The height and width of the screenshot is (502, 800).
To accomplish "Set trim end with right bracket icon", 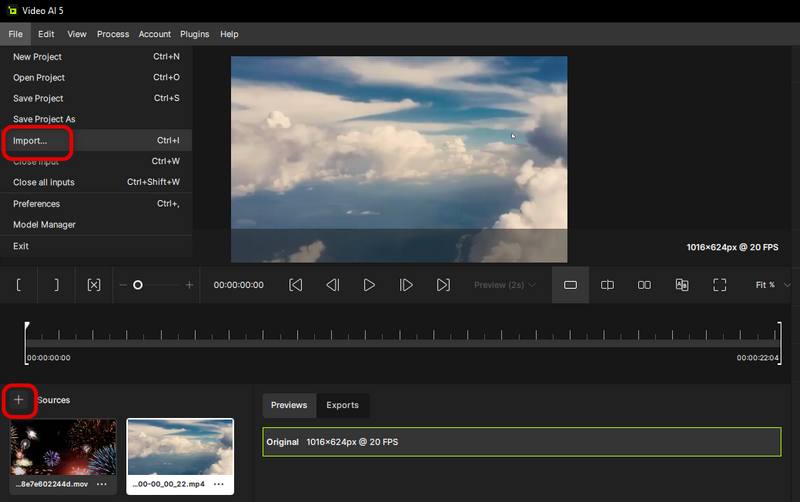I will 56,285.
